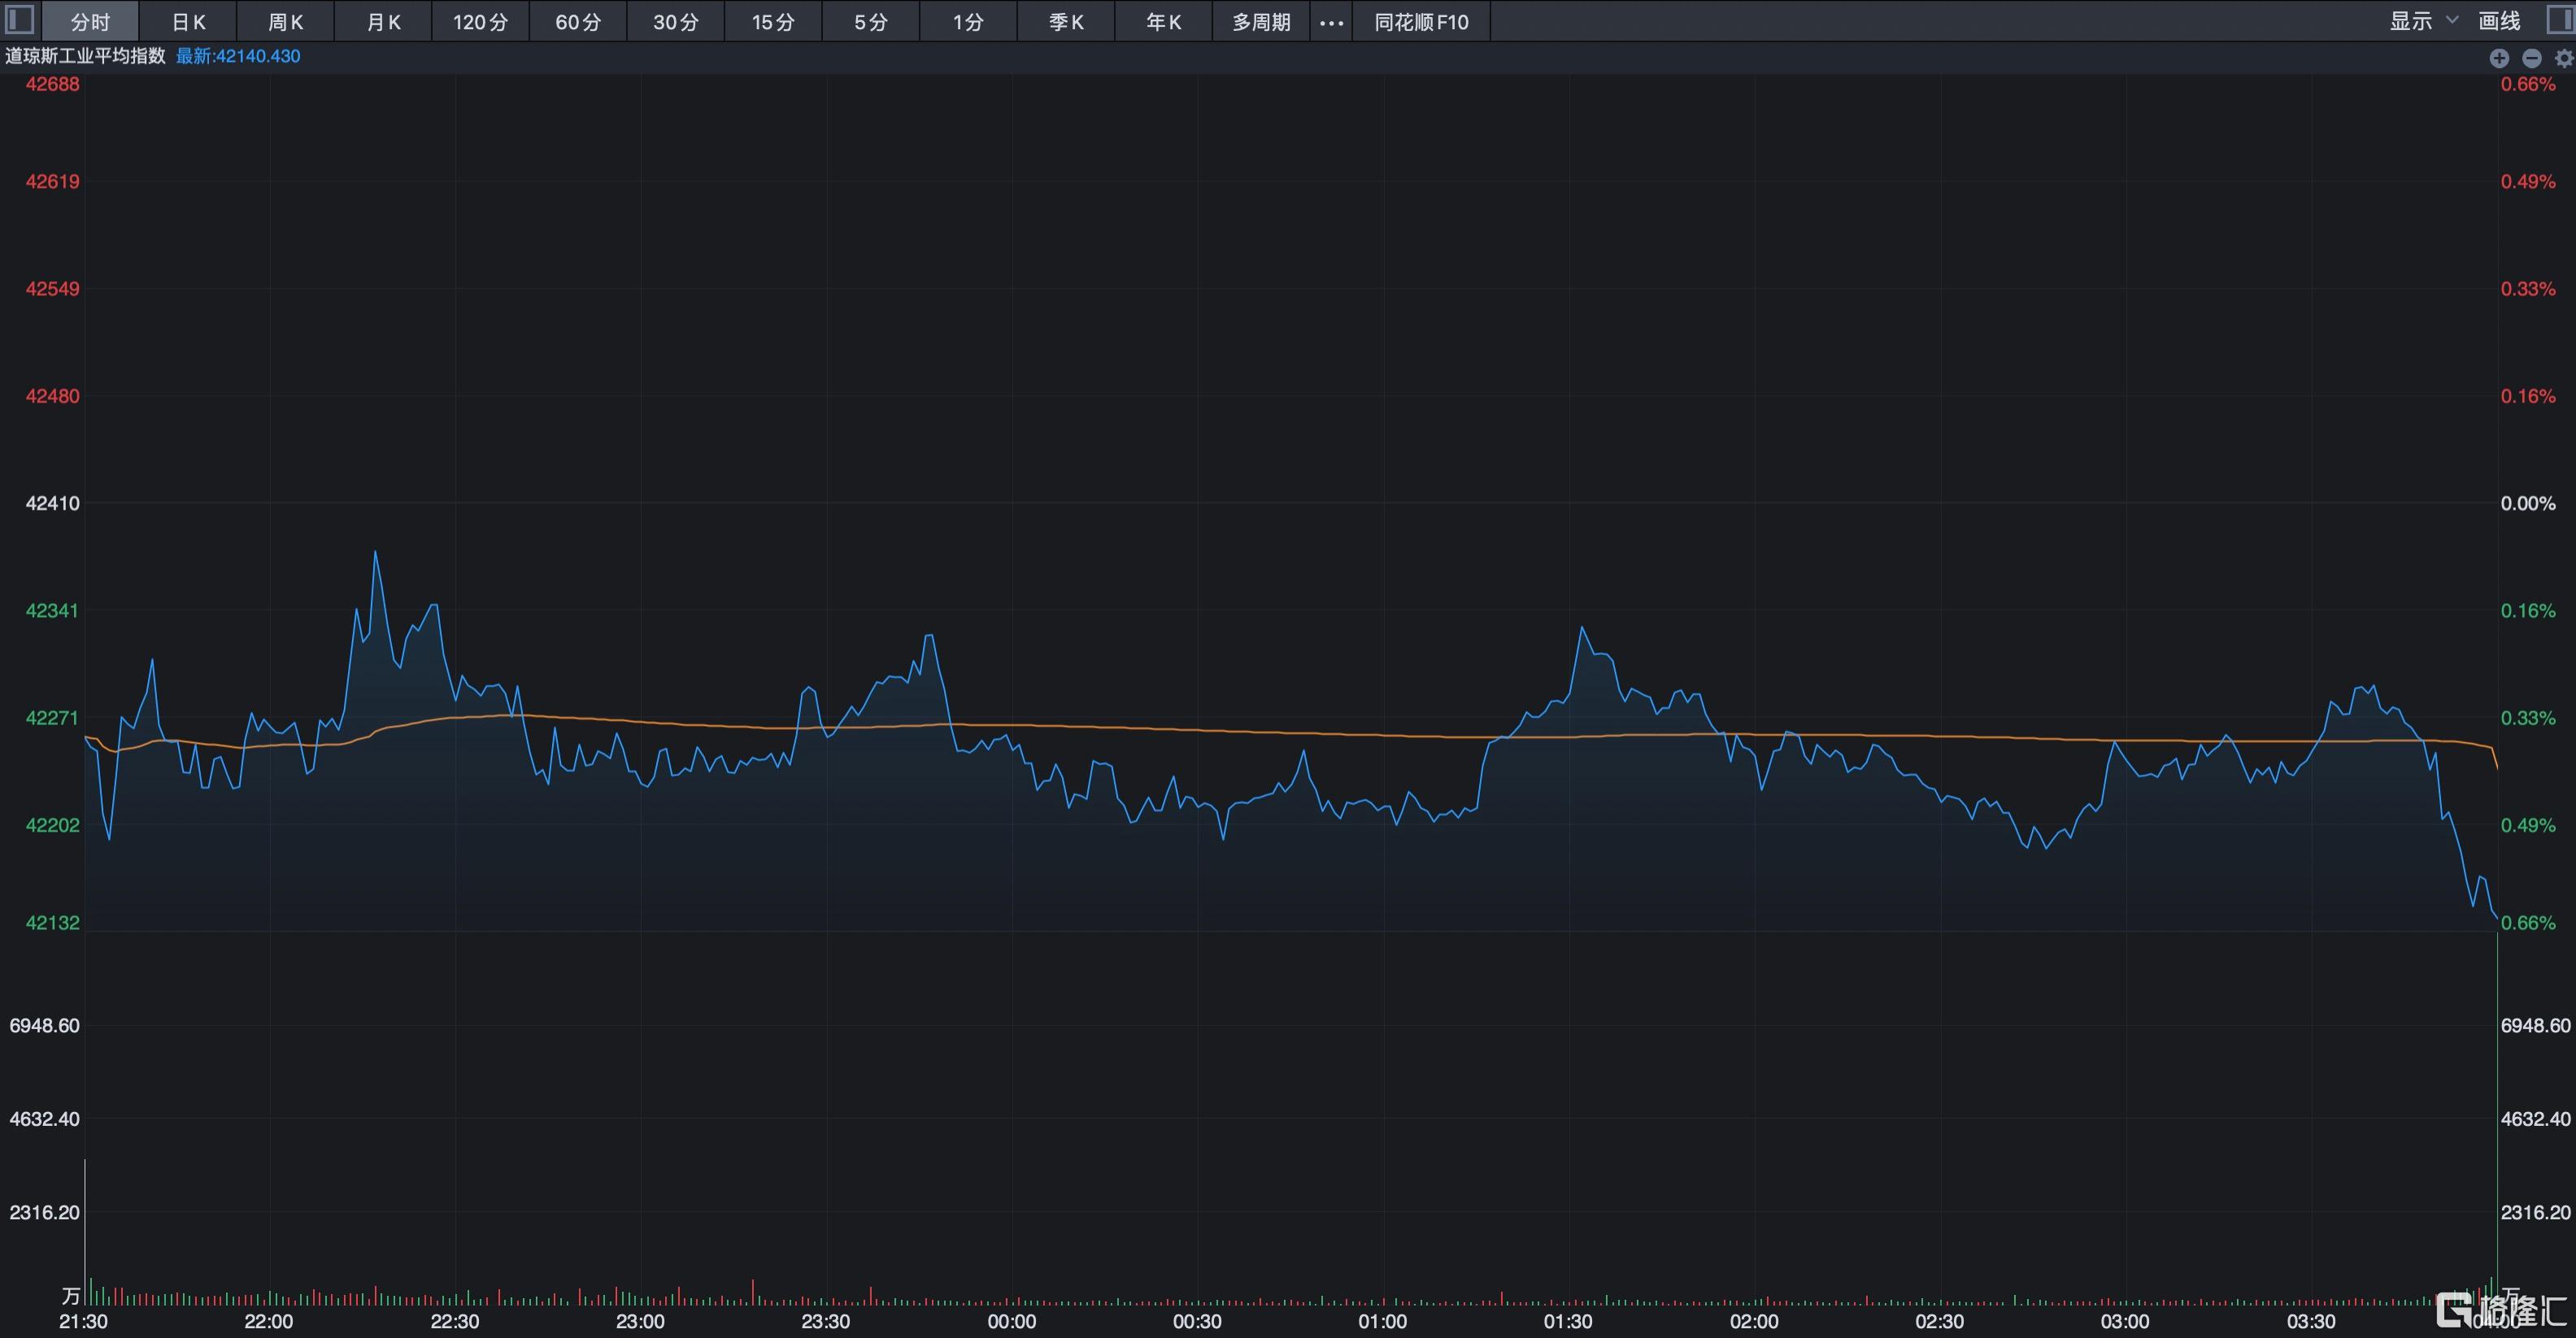Image resolution: width=2576 pixels, height=1338 pixels.
Task: Click the 42619 price axis label
Action: pos(52,181)
